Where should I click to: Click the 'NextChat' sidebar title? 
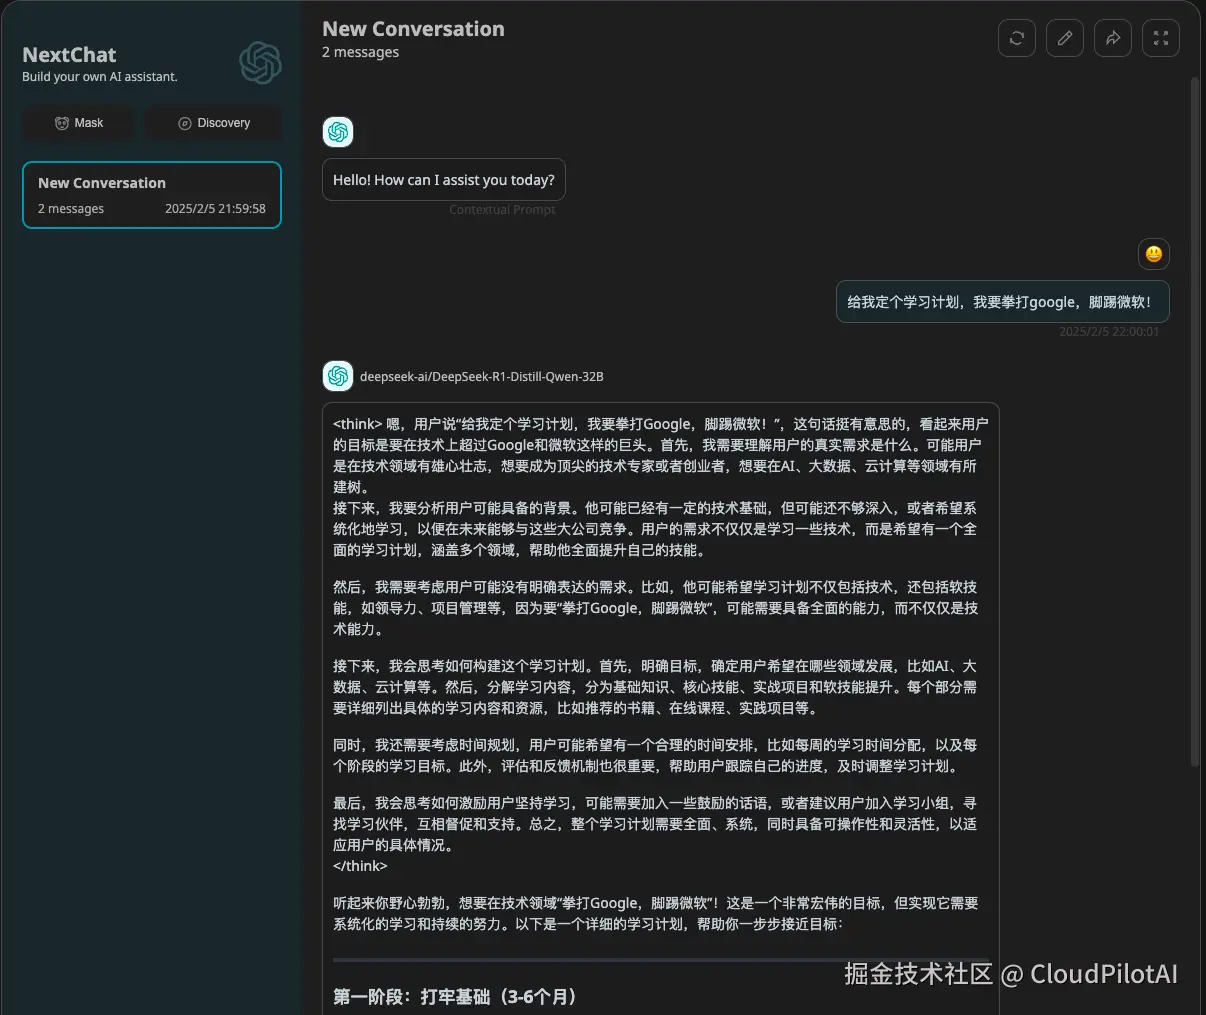coord(69,55)
